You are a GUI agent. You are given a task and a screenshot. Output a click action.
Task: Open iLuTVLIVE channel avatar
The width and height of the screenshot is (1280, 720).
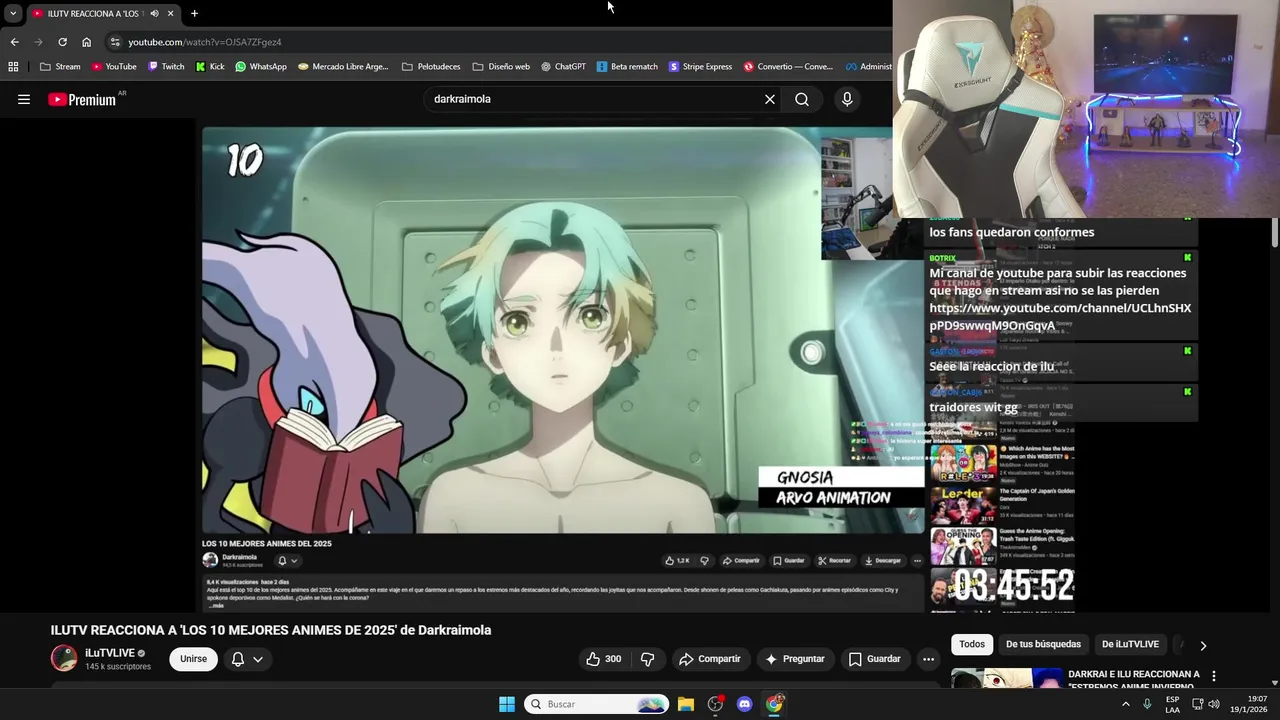pos(64,658)
